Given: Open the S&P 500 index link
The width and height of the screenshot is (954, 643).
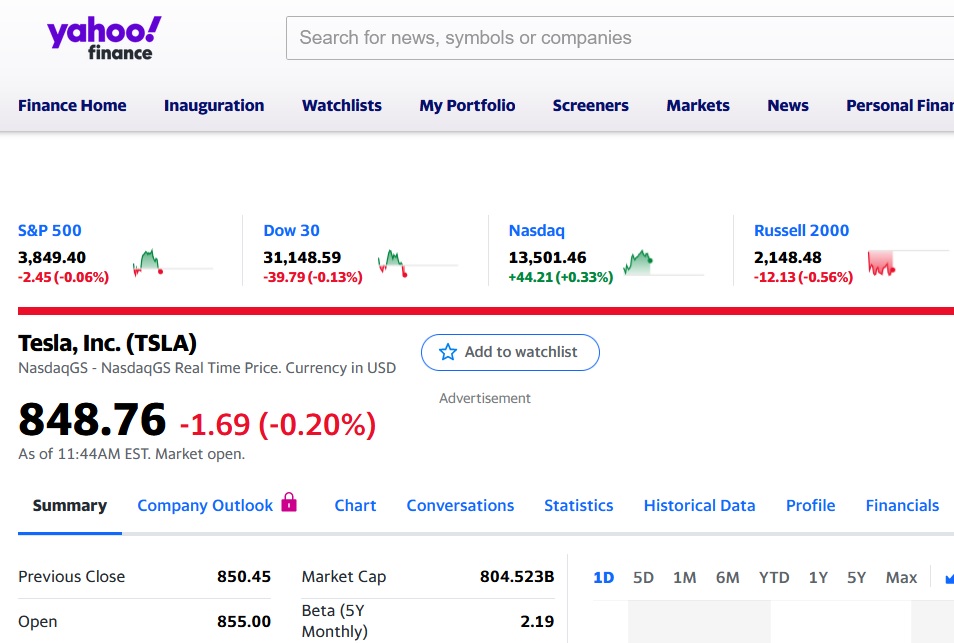Looking at the screenshot, I should pyautogui.click(x=50, y=231).
